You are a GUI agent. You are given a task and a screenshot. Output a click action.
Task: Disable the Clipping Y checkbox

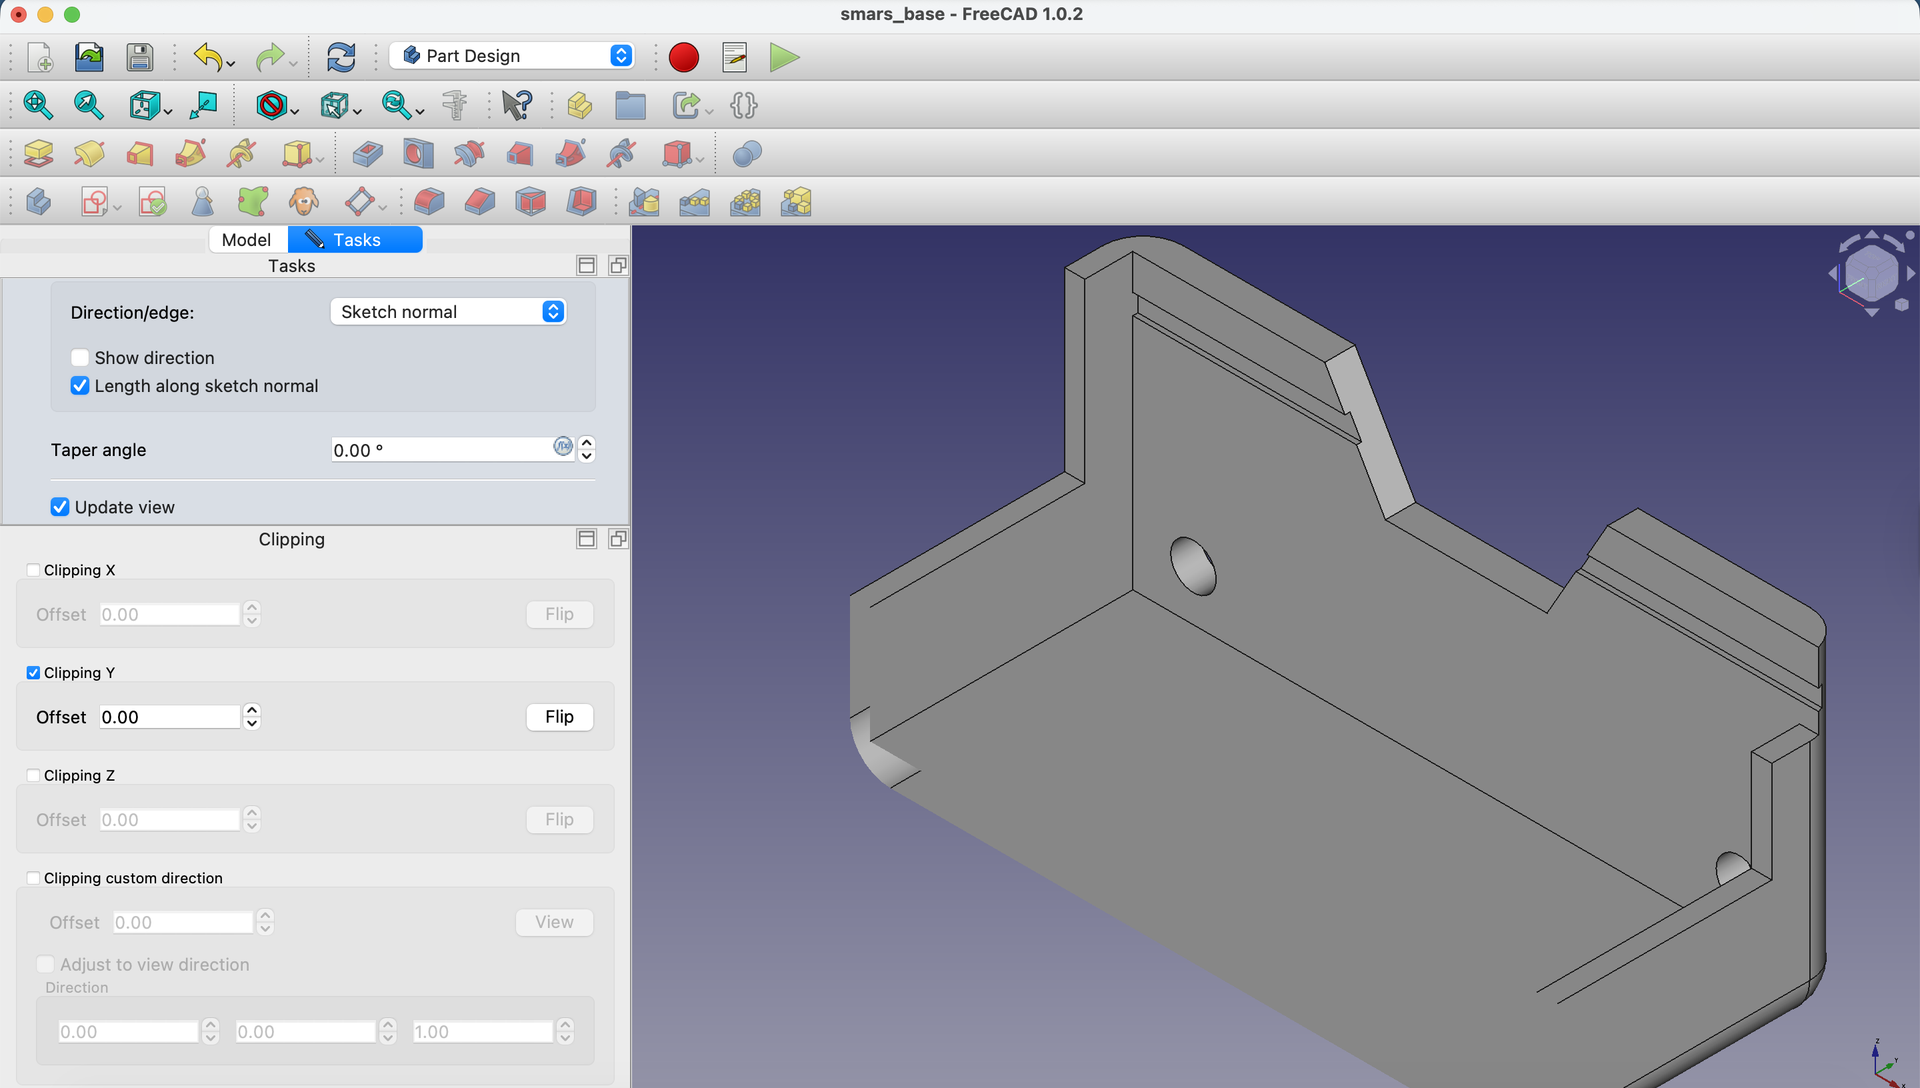coord(33,673)
